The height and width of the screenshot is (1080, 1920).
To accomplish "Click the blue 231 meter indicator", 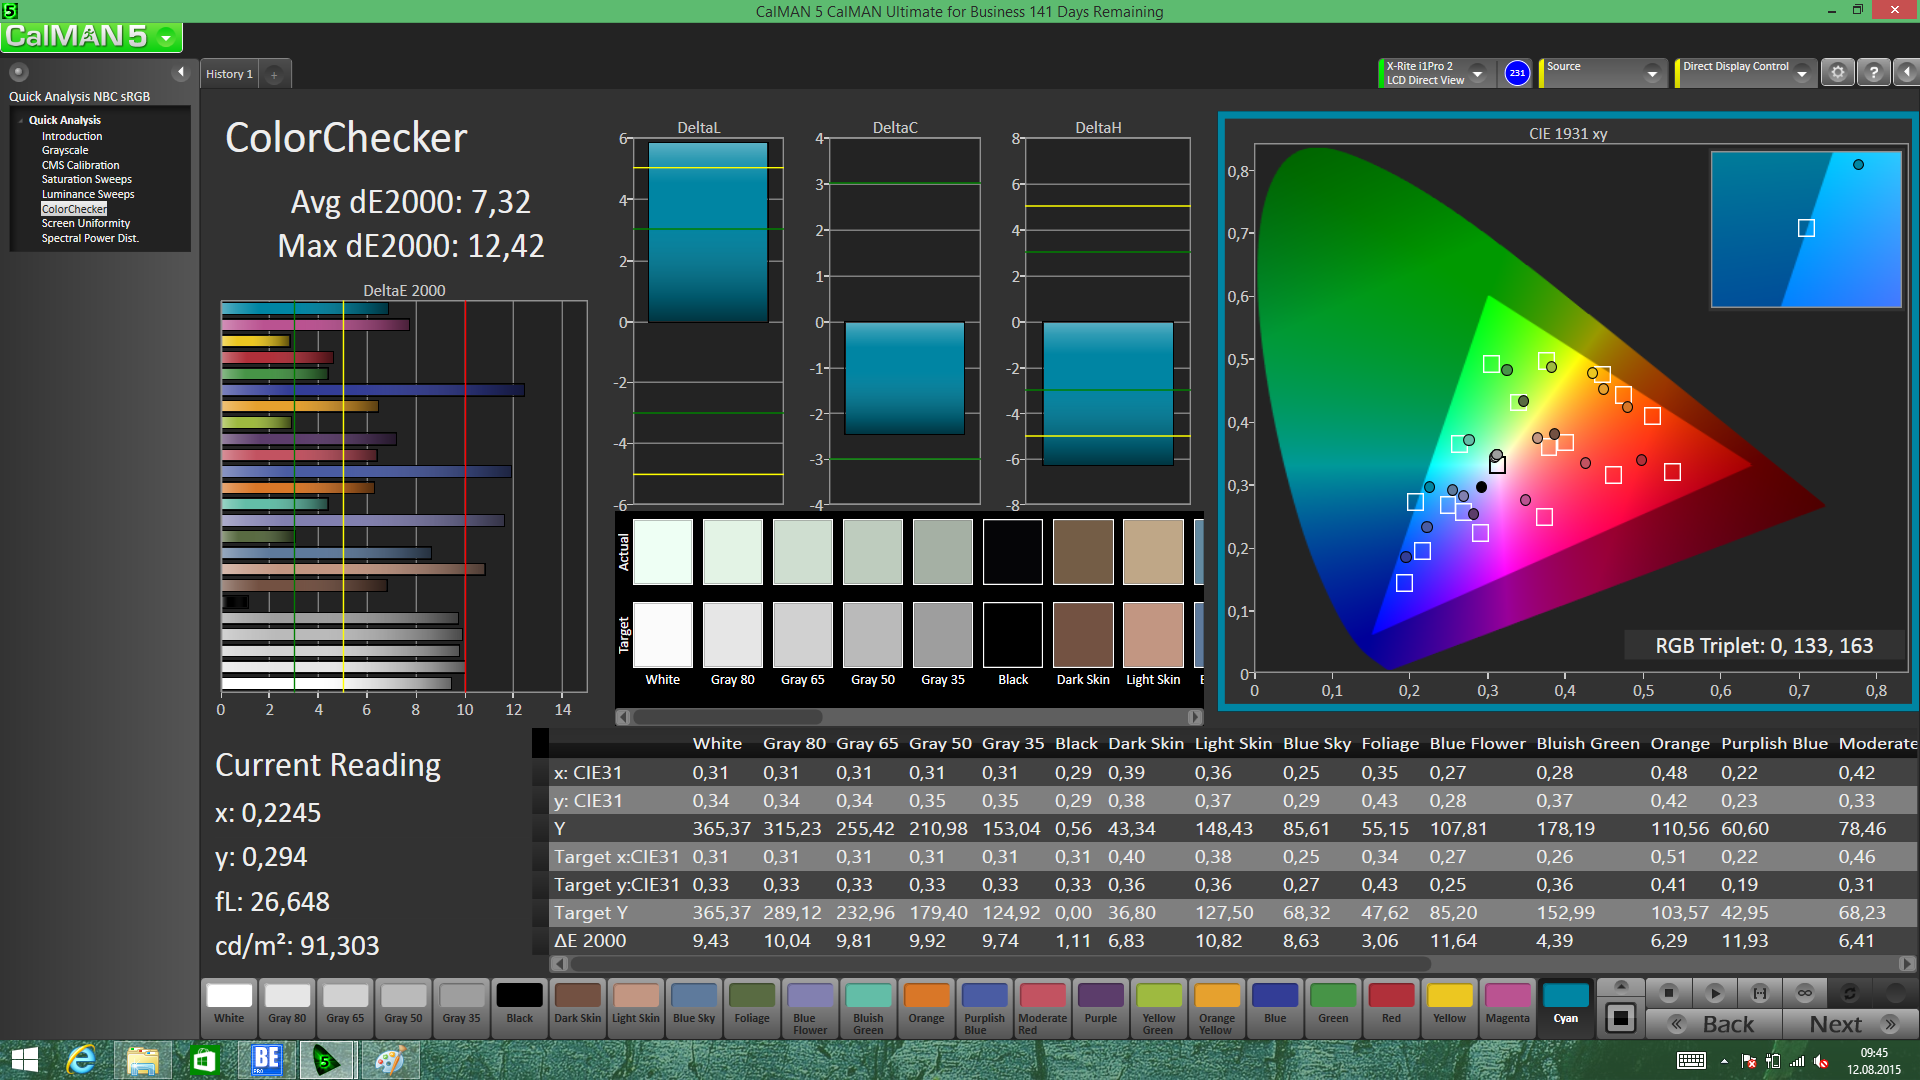I will pos(1517,73).
